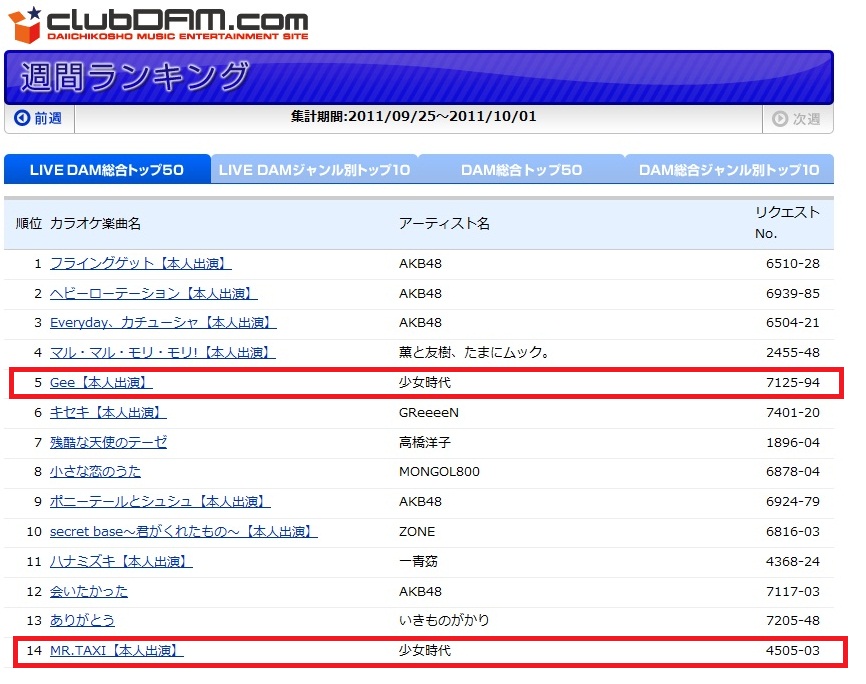The height and width of the screenshot is (684, 866).
Task: Click request number 6924-79
Action: click(793, 501)
